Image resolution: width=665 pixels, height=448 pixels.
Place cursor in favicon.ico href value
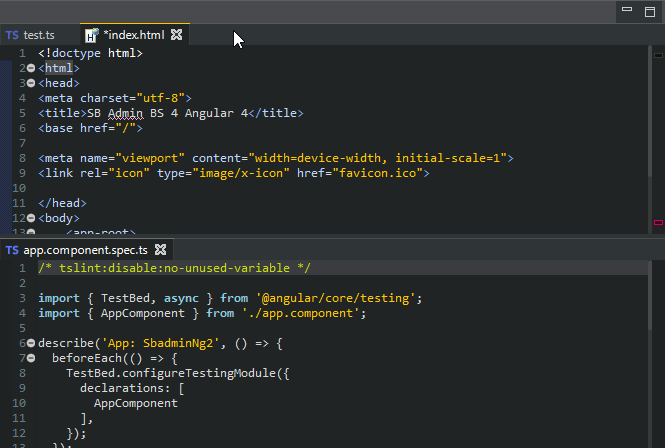click(377, 173)
